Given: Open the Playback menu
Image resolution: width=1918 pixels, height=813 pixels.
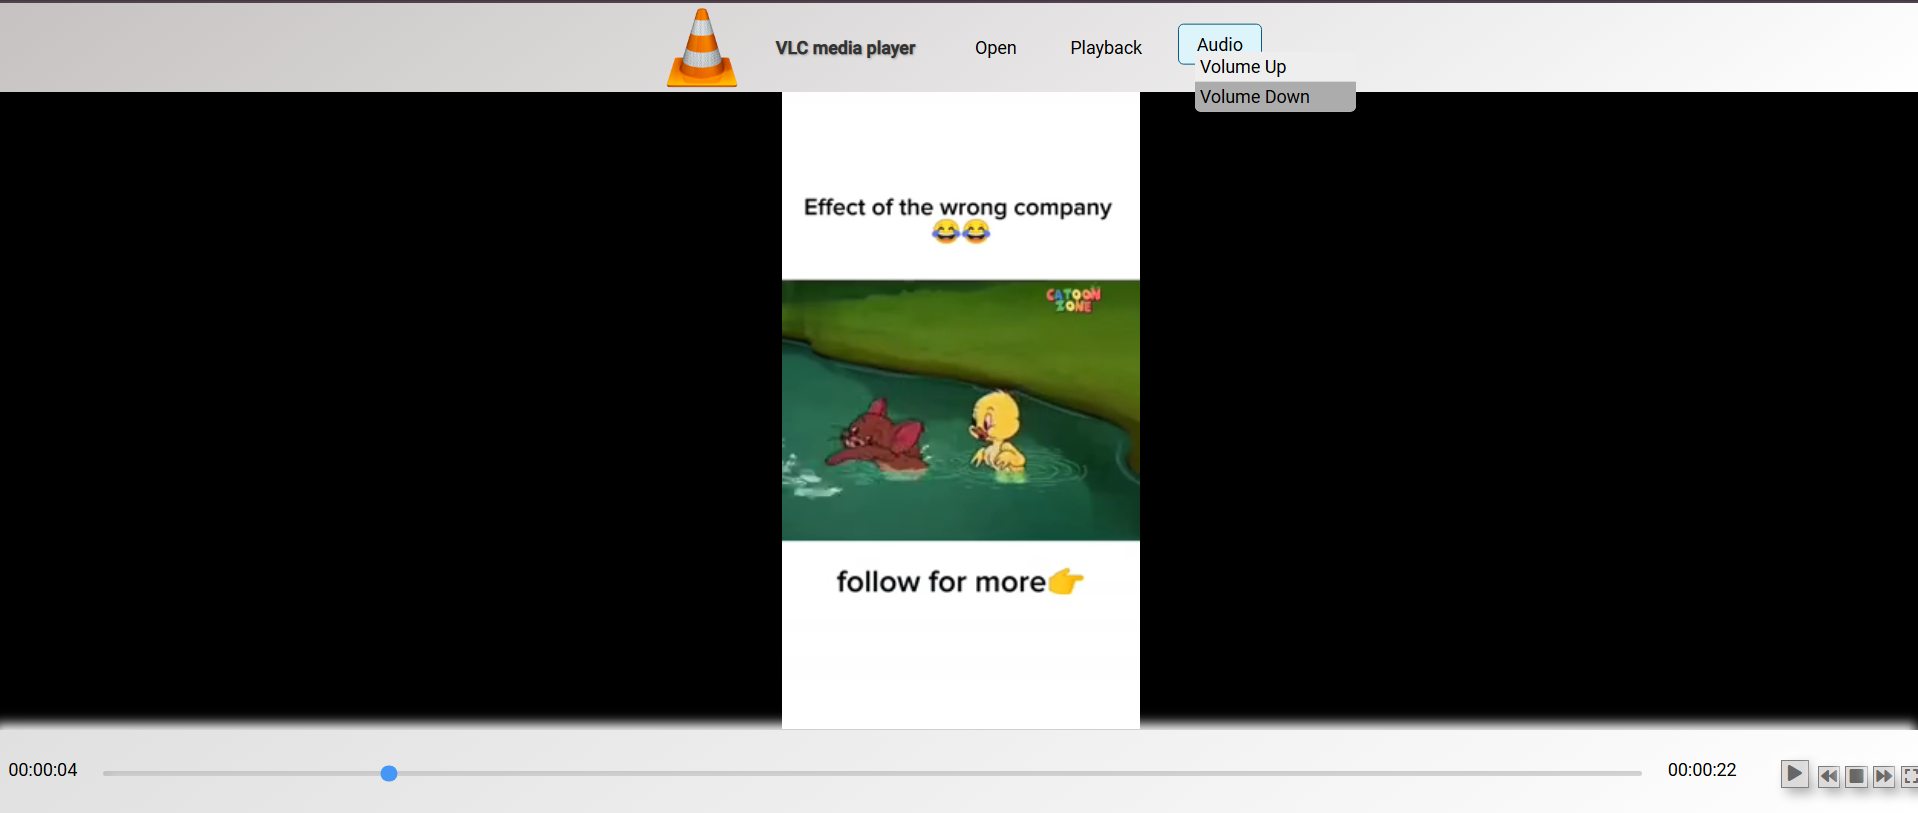Looking at the screenshot, I should coord(1105,48).
